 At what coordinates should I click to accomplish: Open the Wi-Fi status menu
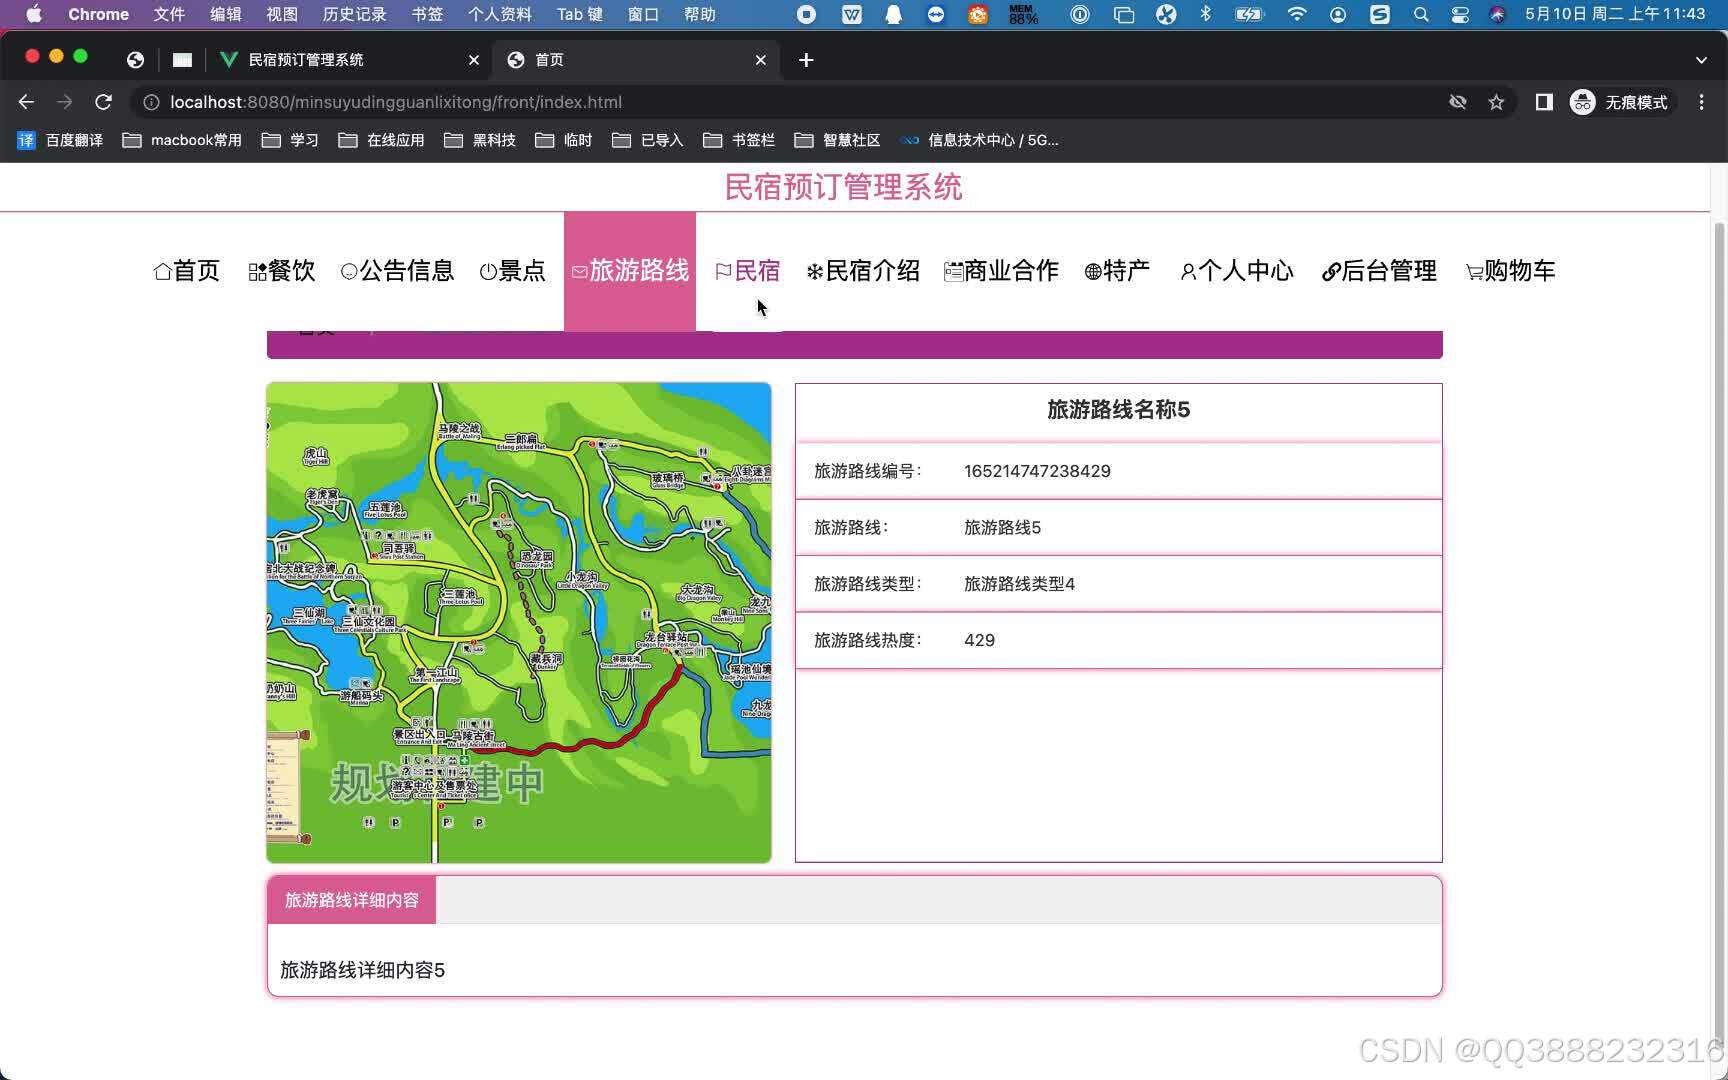click(x=1297, y=14)
